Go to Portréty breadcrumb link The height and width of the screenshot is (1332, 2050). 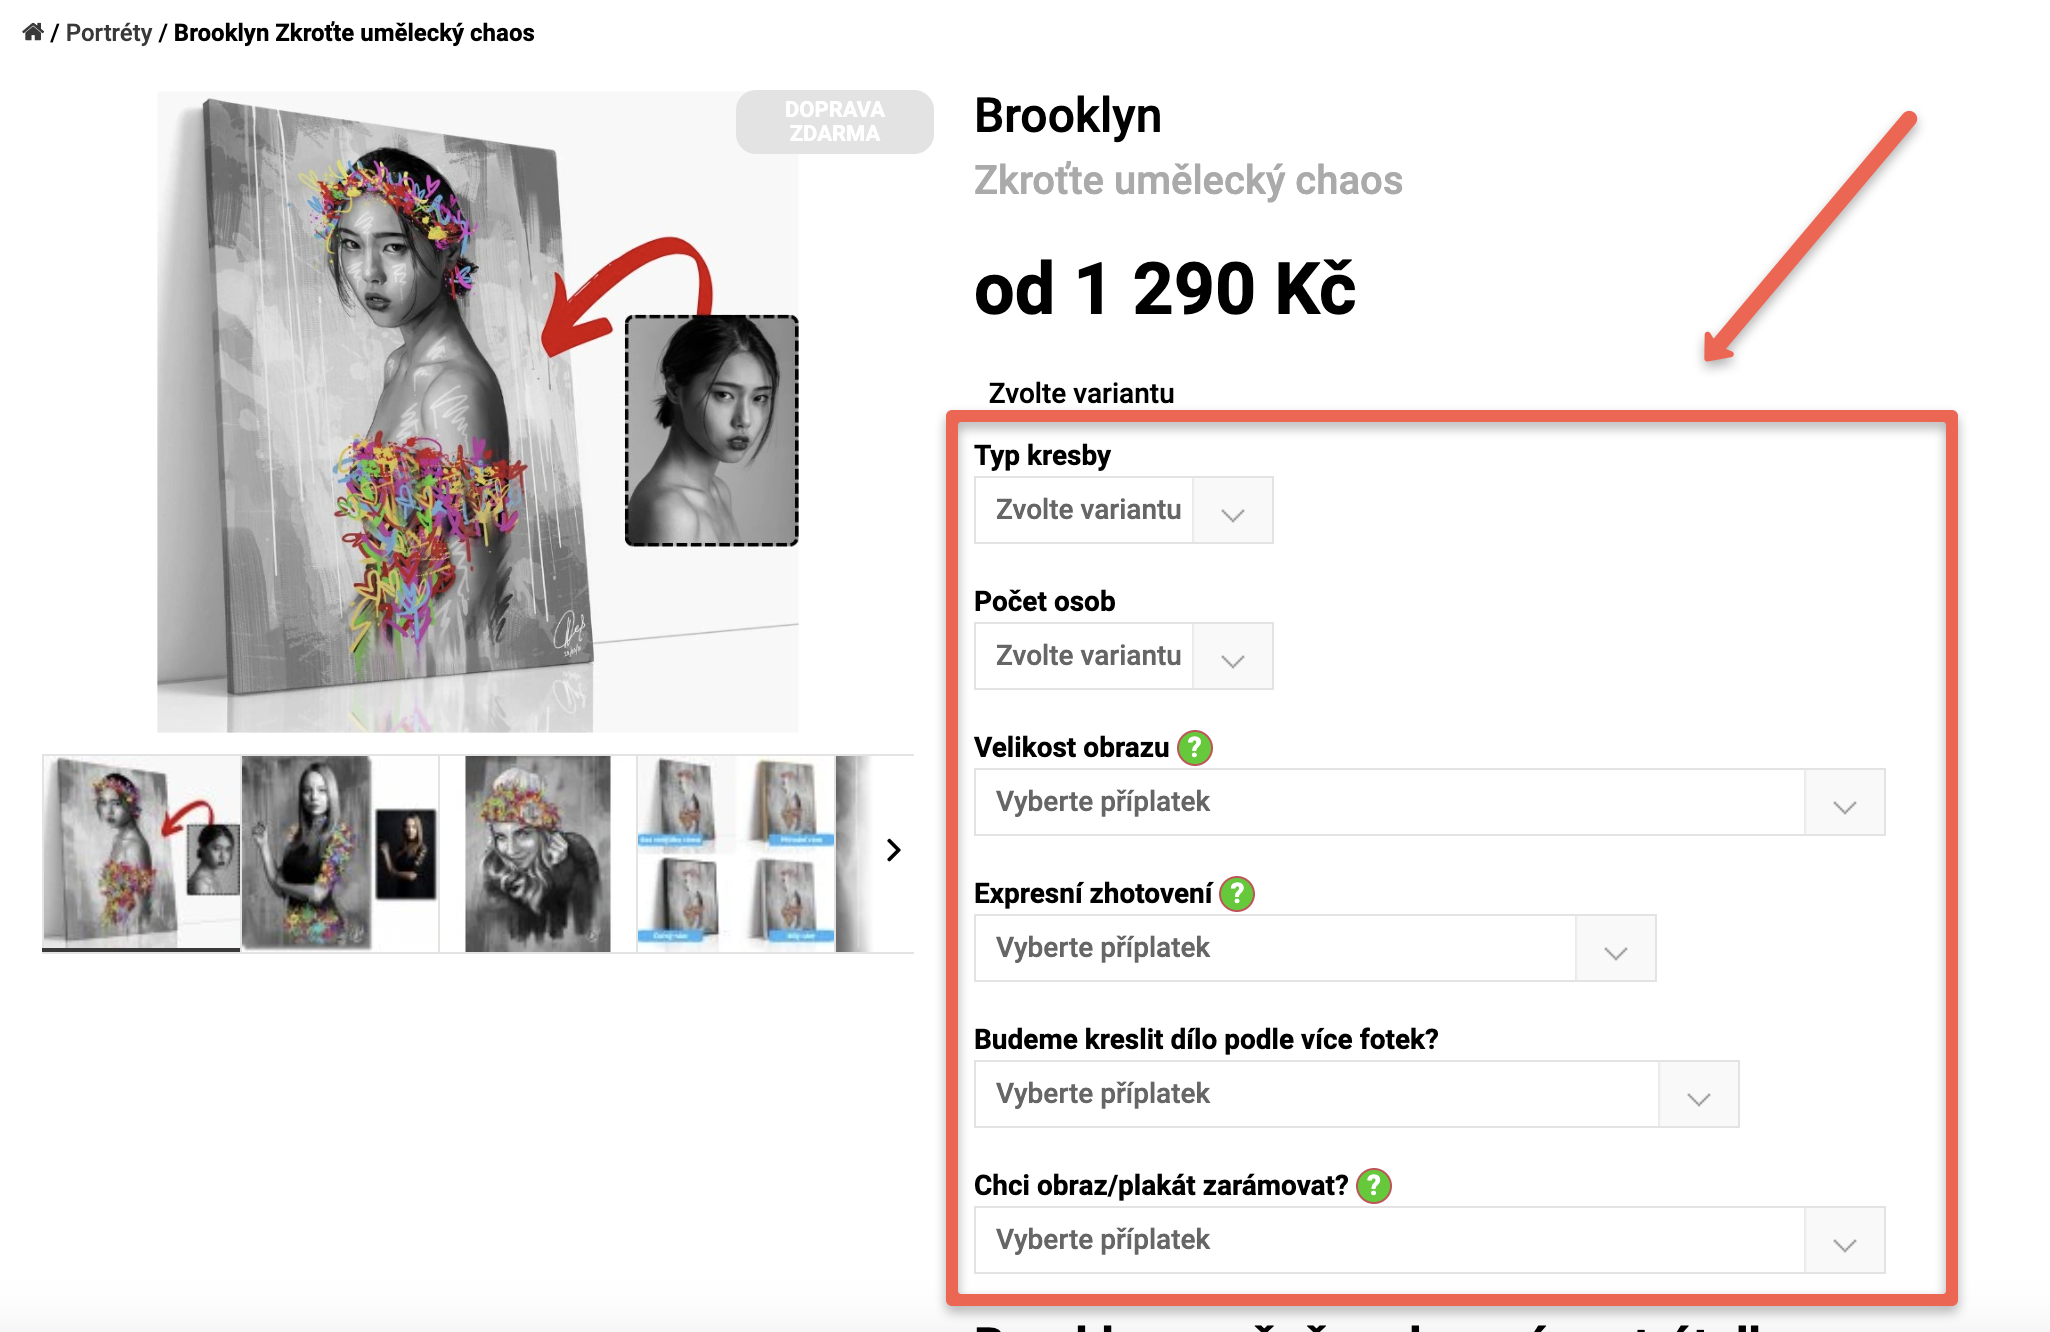[109, 32]
